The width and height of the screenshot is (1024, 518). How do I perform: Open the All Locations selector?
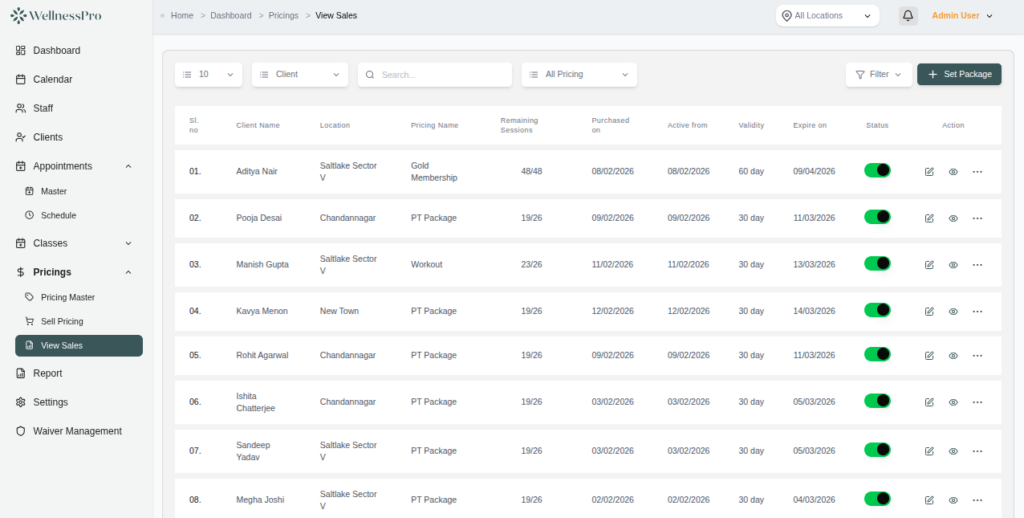[x=827, y=16]
